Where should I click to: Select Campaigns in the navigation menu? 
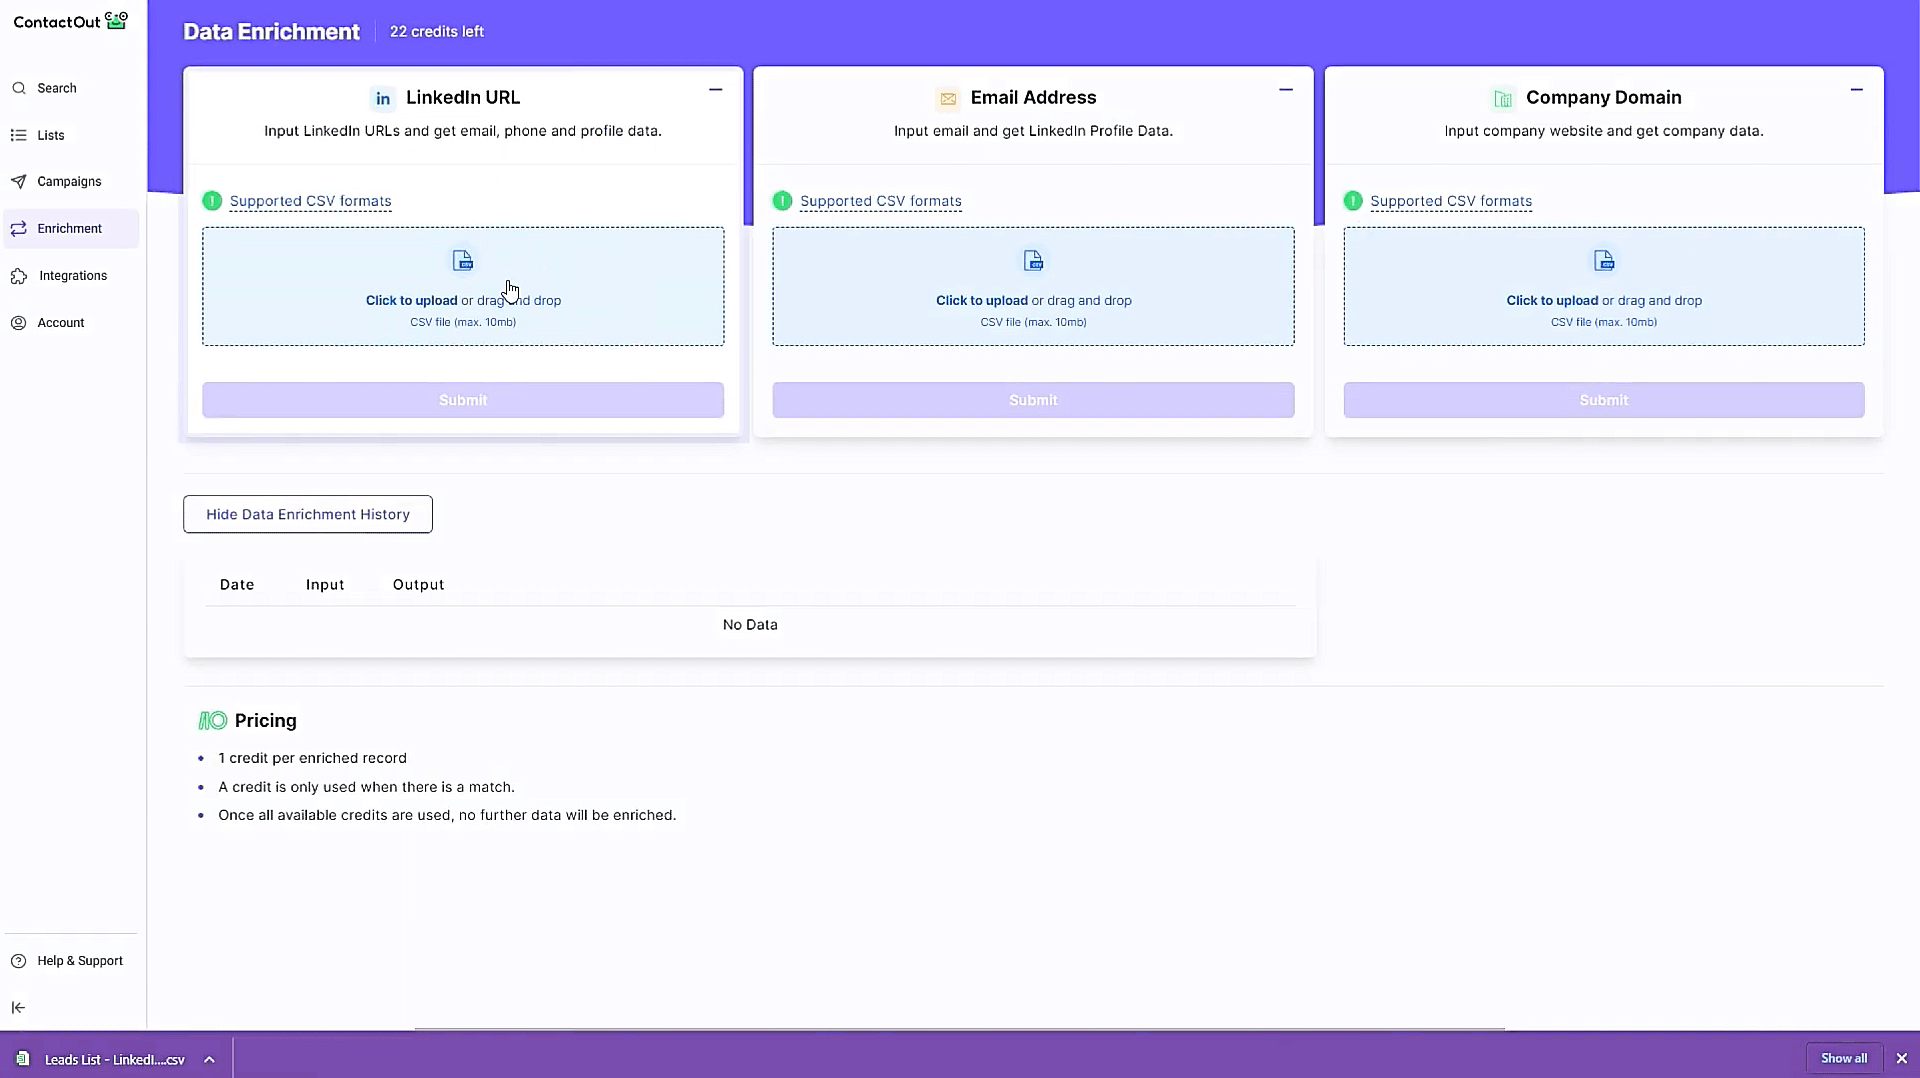[x=69, y=181]
